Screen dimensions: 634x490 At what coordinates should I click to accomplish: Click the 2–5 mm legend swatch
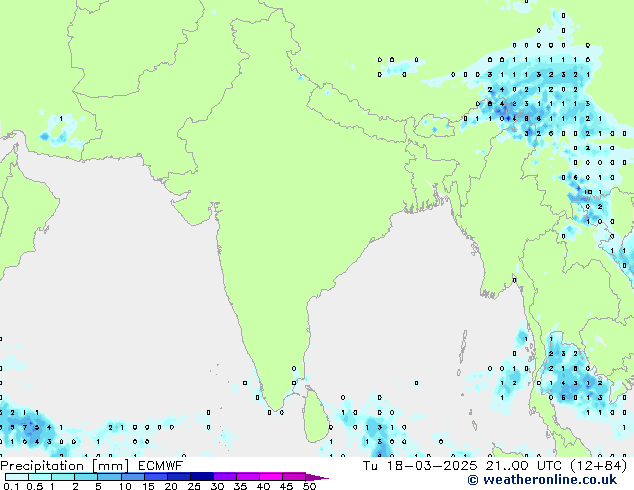86,477
